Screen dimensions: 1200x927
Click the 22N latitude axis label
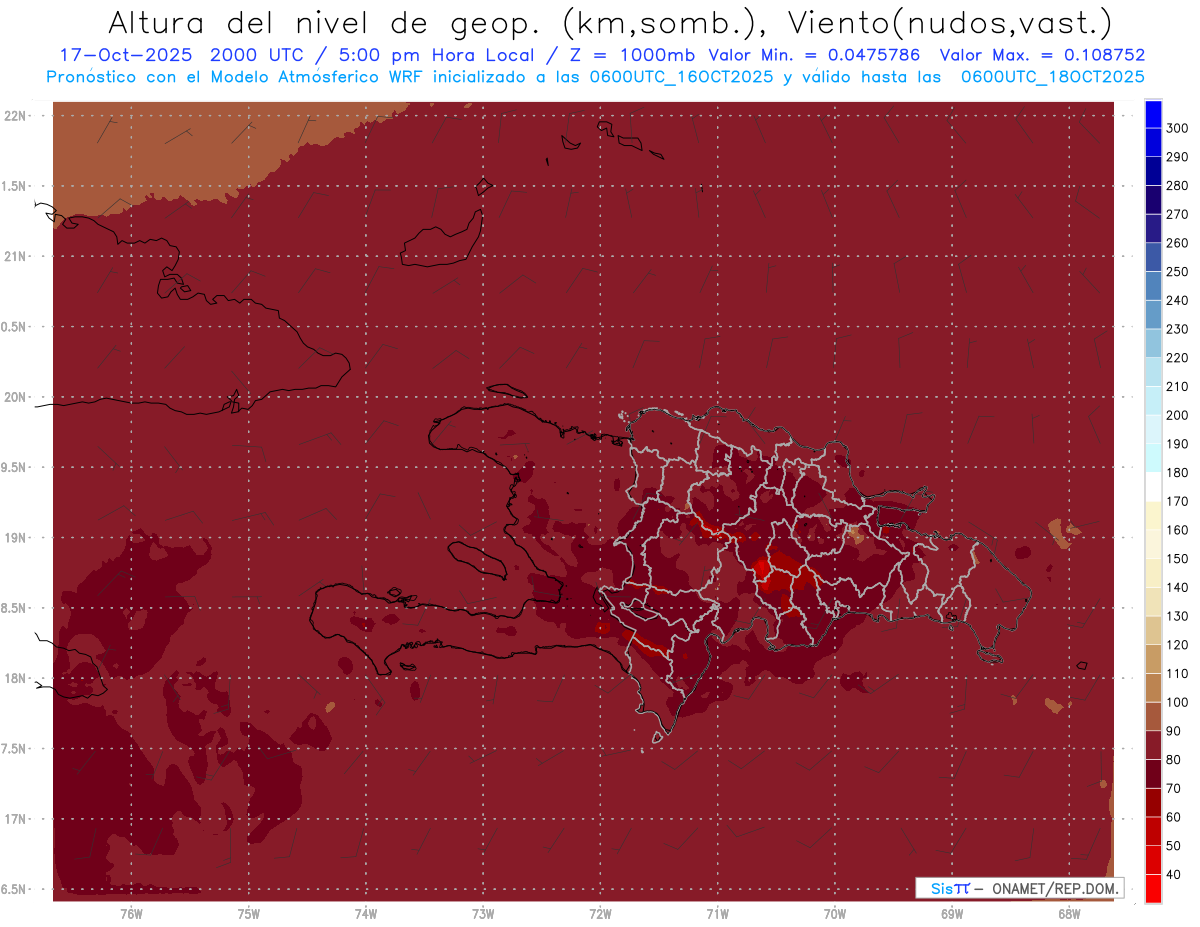(x=18, y=116)
